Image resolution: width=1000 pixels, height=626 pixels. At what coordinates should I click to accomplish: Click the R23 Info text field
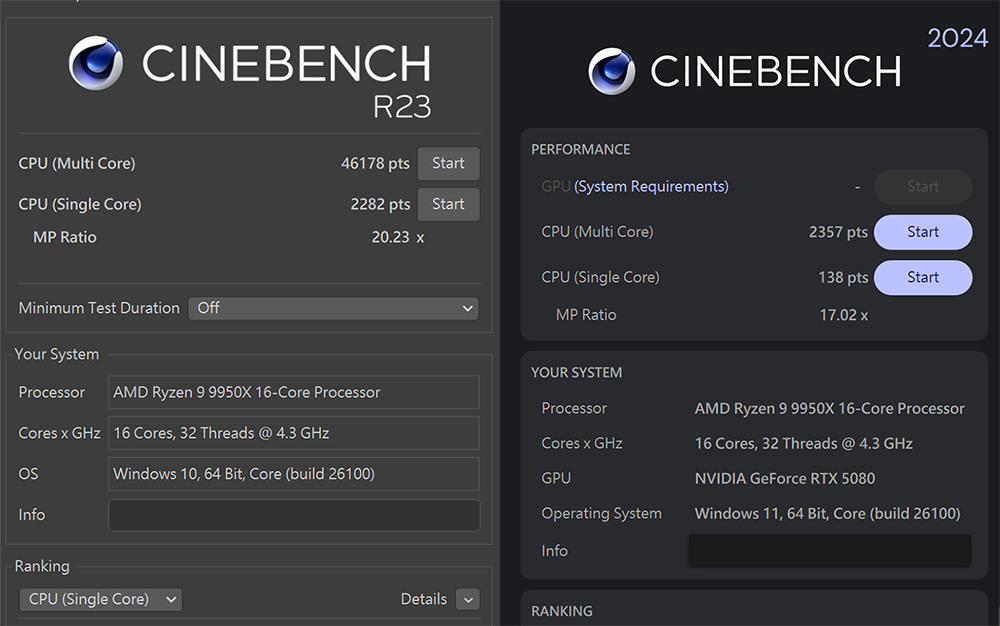[x=293, y=515]
